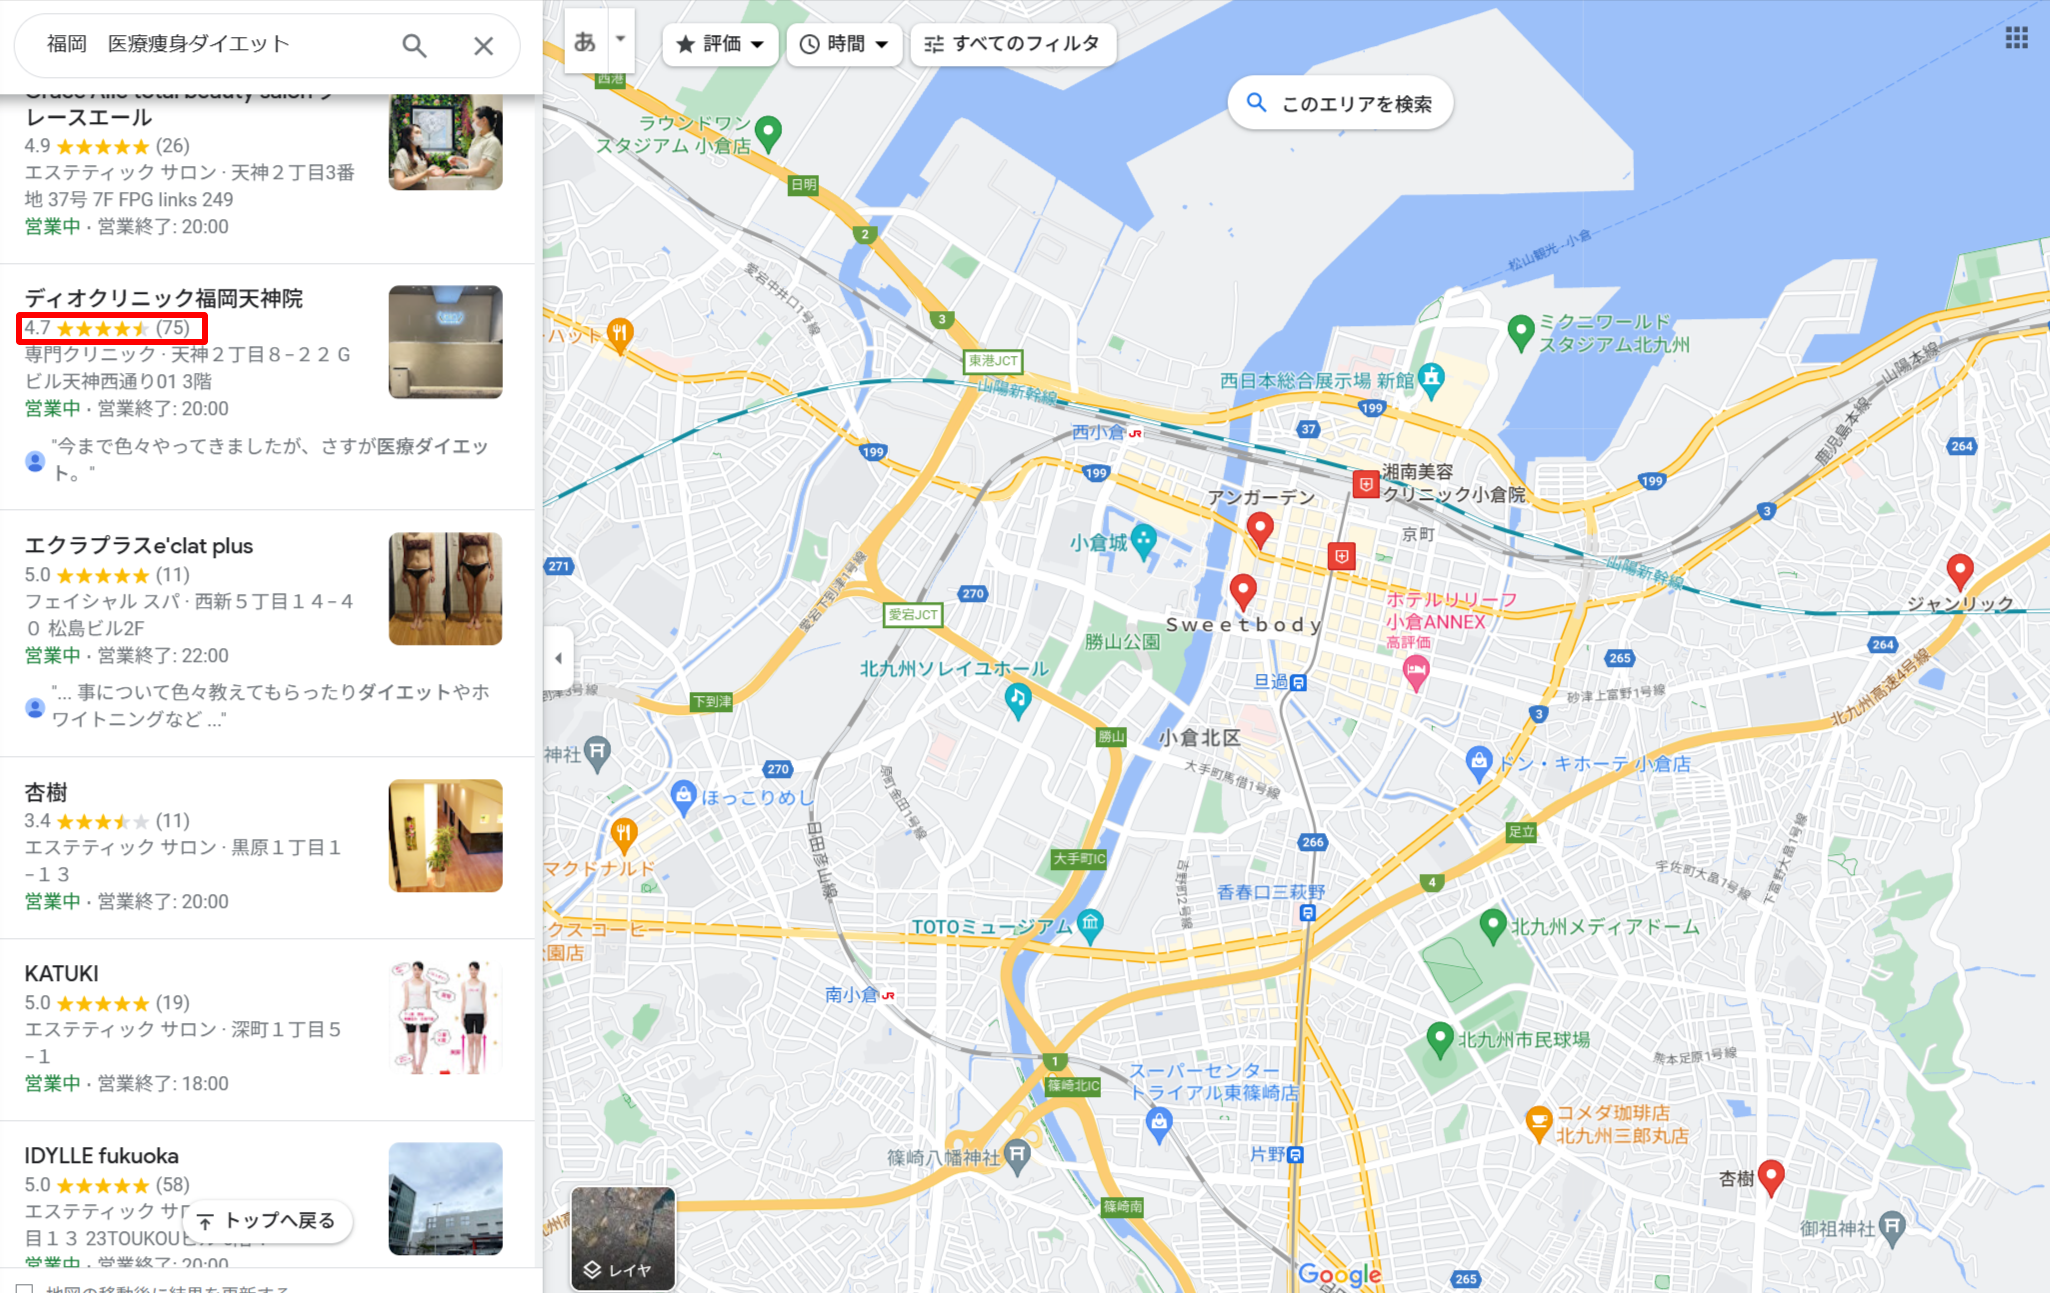Click 北九州ソレイユホール music marker
The height and width of the screenshot is (1293, 2050).
click(1017, 700)
